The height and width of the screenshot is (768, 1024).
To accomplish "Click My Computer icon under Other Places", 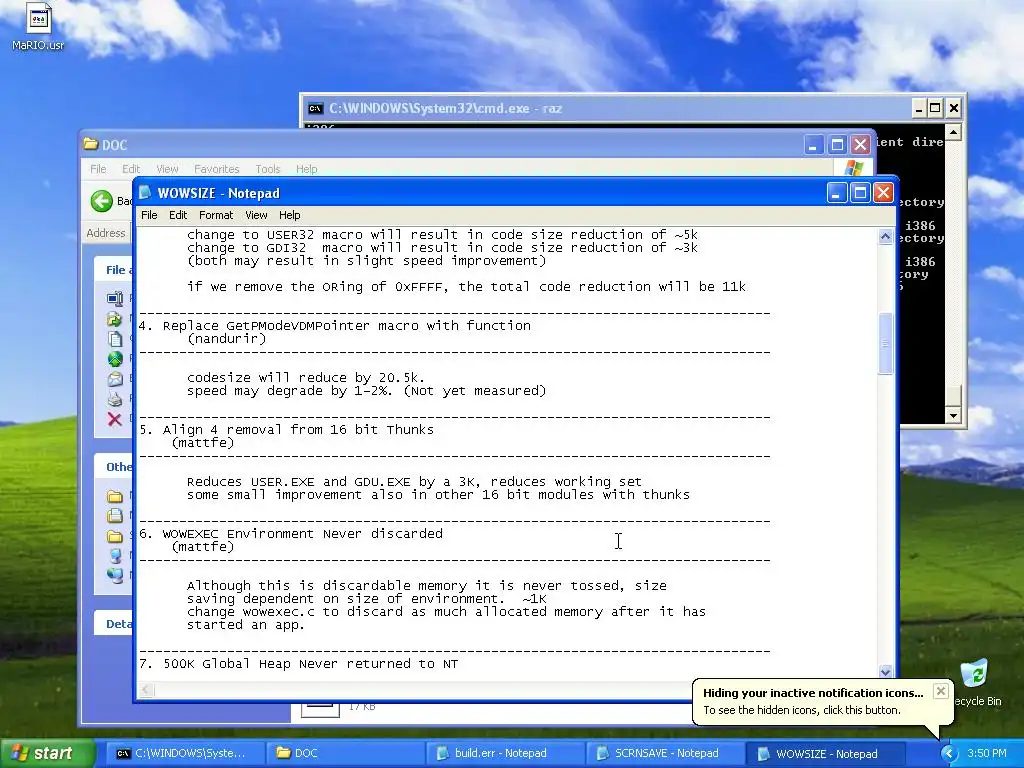I will [x=115, y=556].
